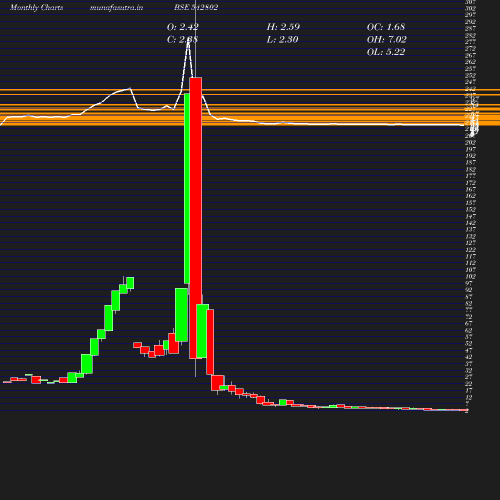Select the low value "L: 2.30"

[x=282, y=39]
